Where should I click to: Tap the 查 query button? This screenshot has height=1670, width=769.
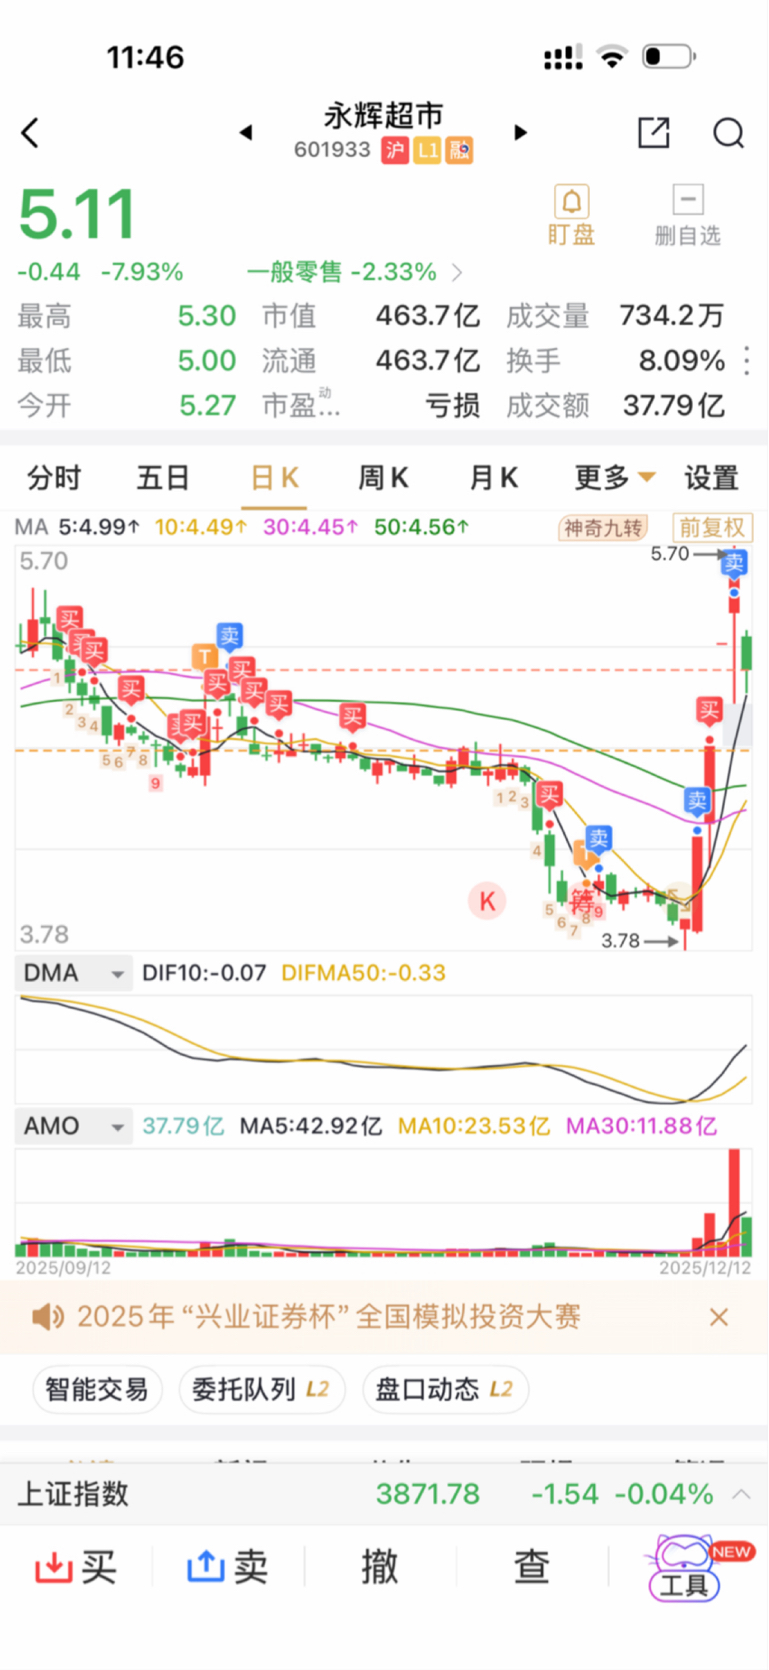[532, 1566]
